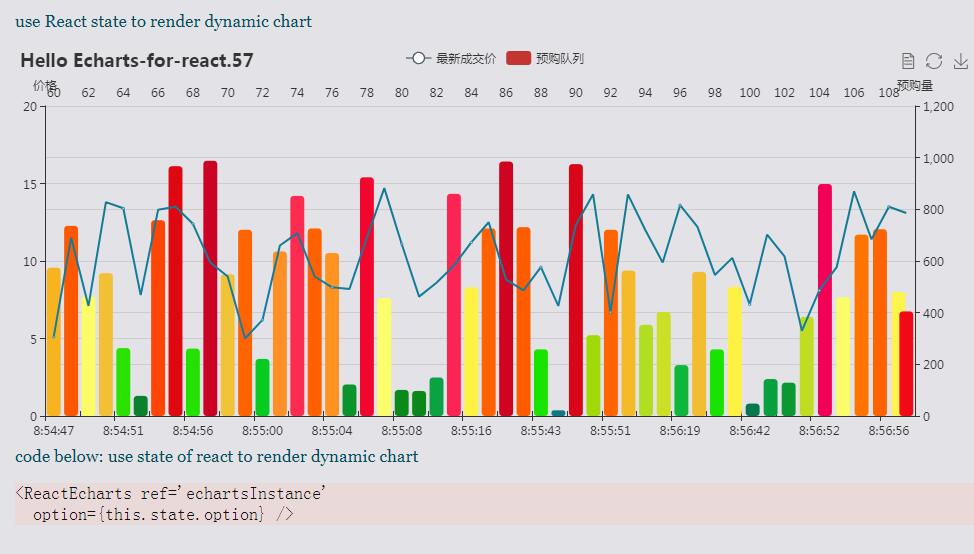
Task: Click the line peak point near 8:55:08
Action: (384, 188)
